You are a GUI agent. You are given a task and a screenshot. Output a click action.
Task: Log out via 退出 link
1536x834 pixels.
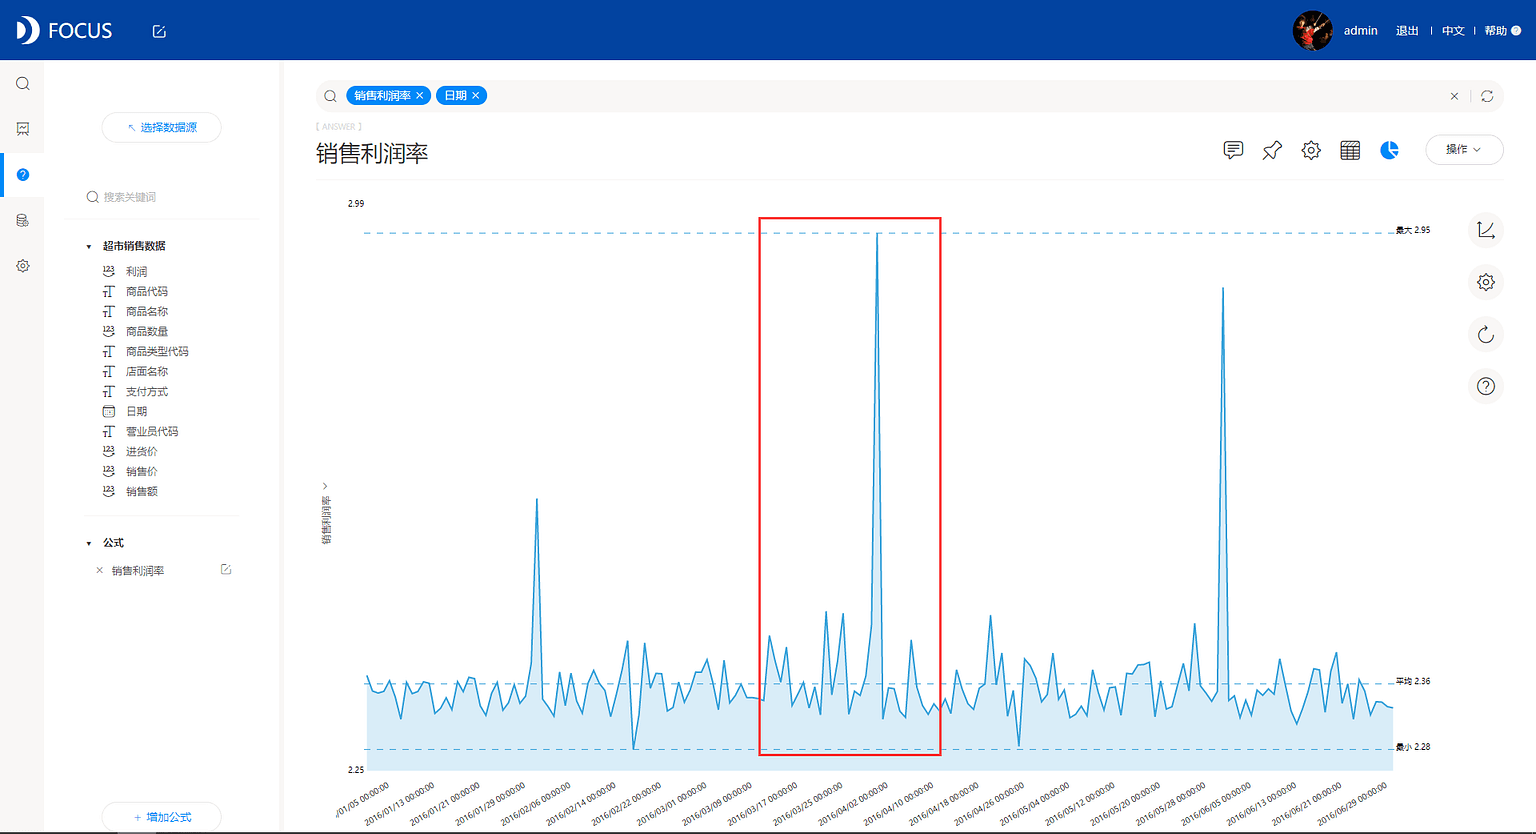1407,31
